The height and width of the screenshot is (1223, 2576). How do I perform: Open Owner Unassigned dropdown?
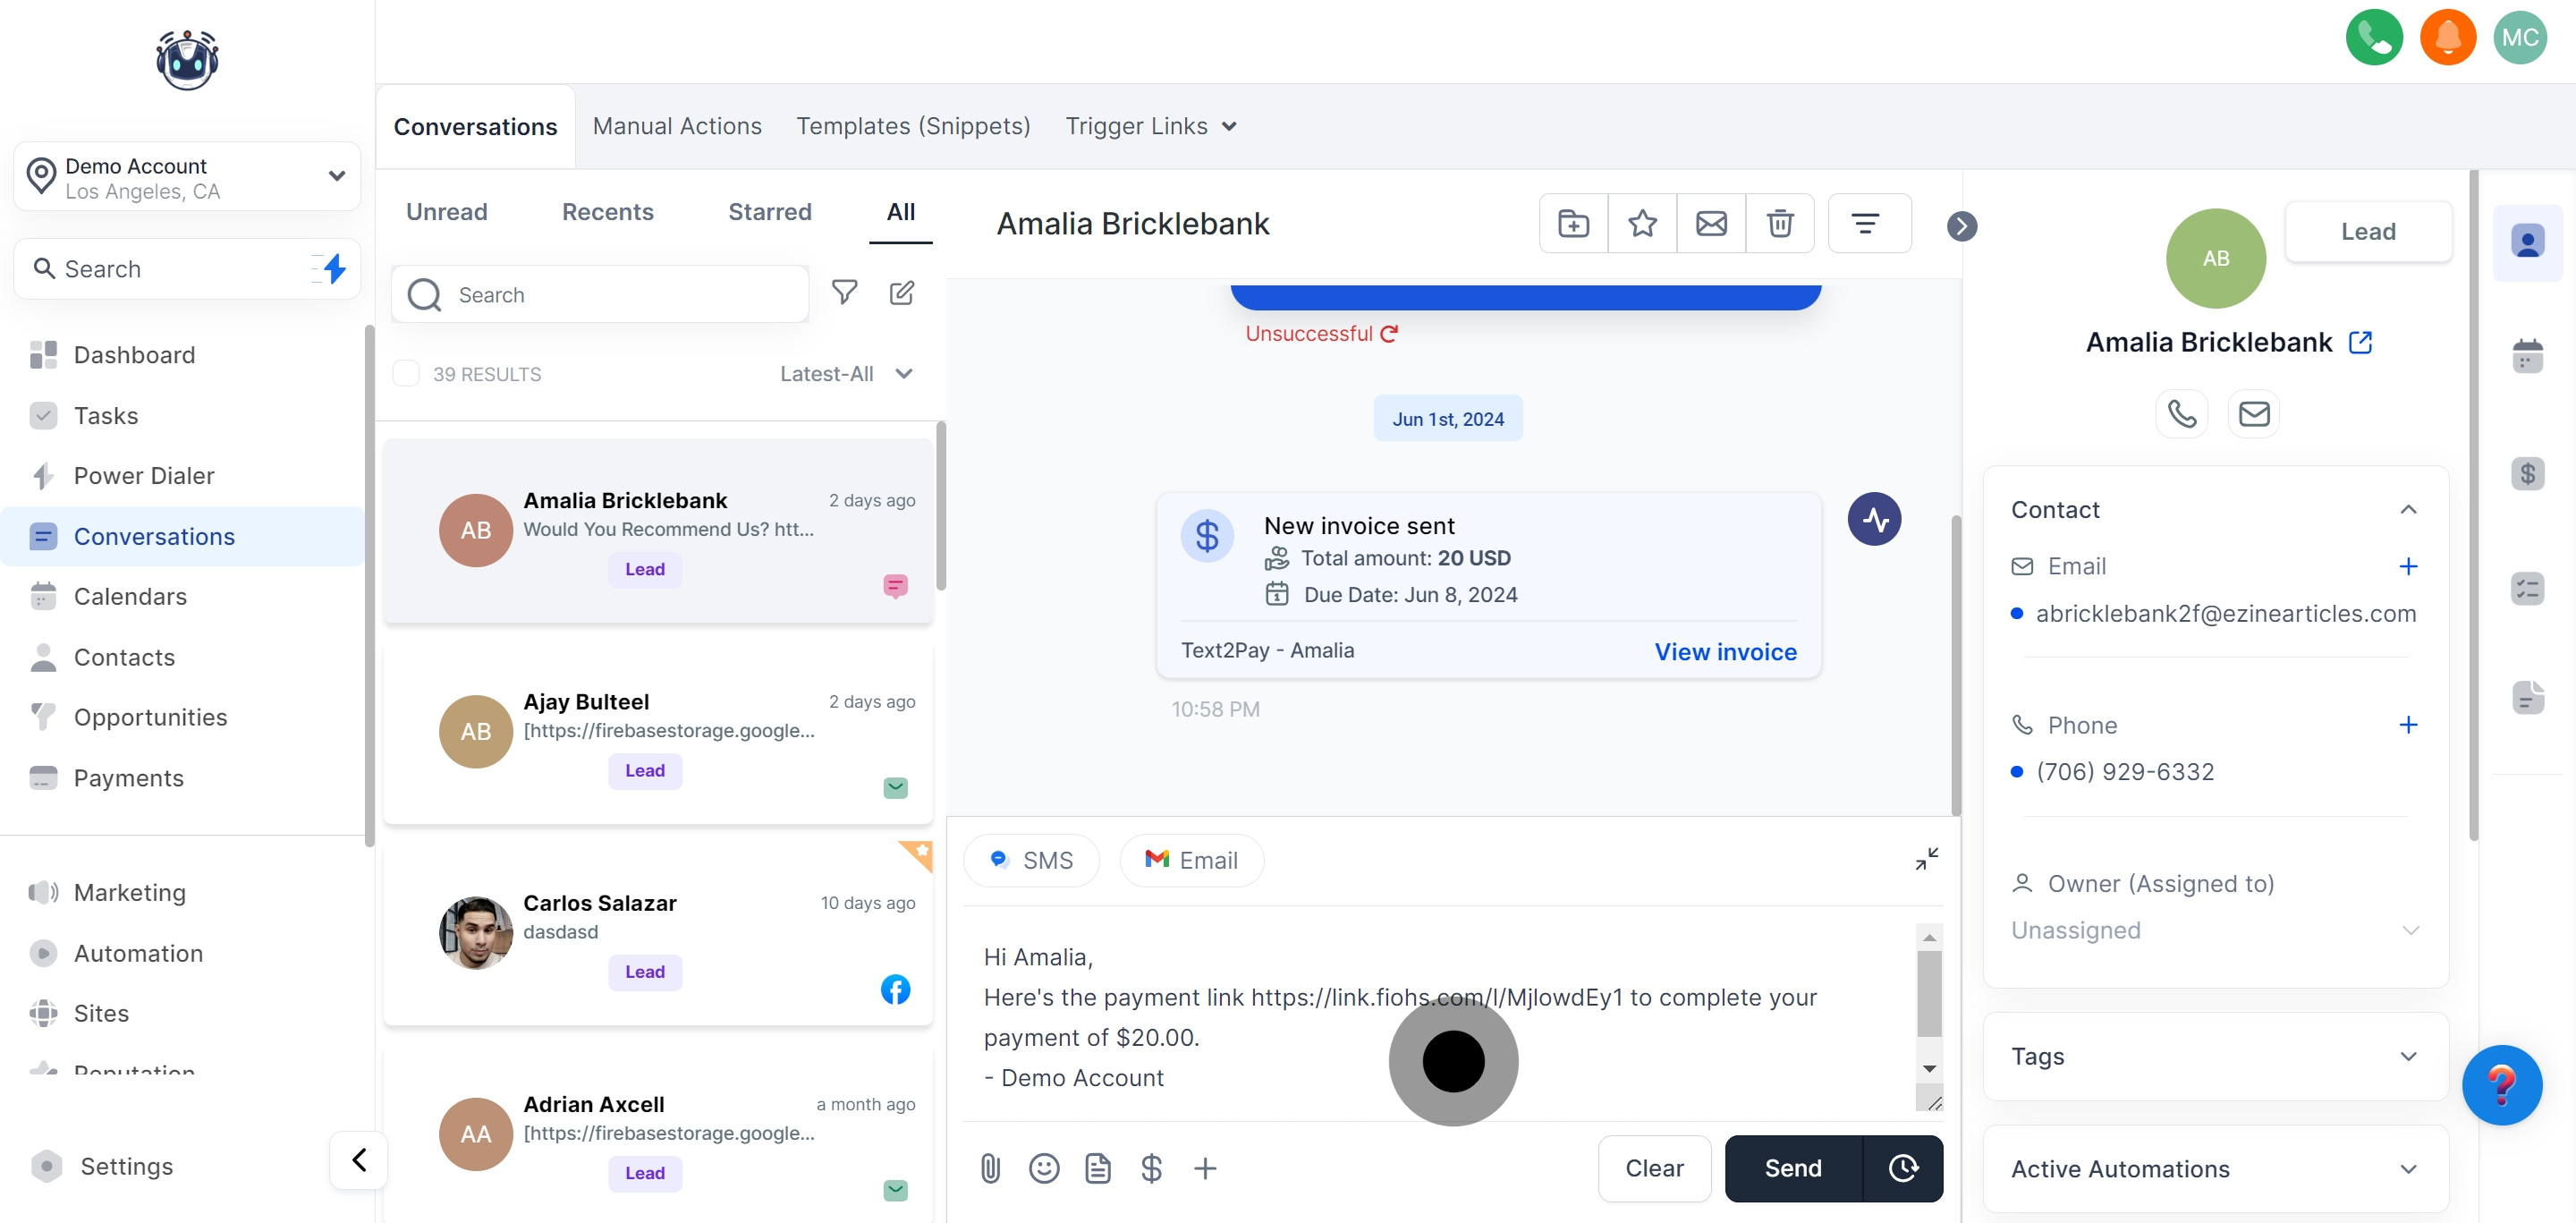coord(2215,930)
